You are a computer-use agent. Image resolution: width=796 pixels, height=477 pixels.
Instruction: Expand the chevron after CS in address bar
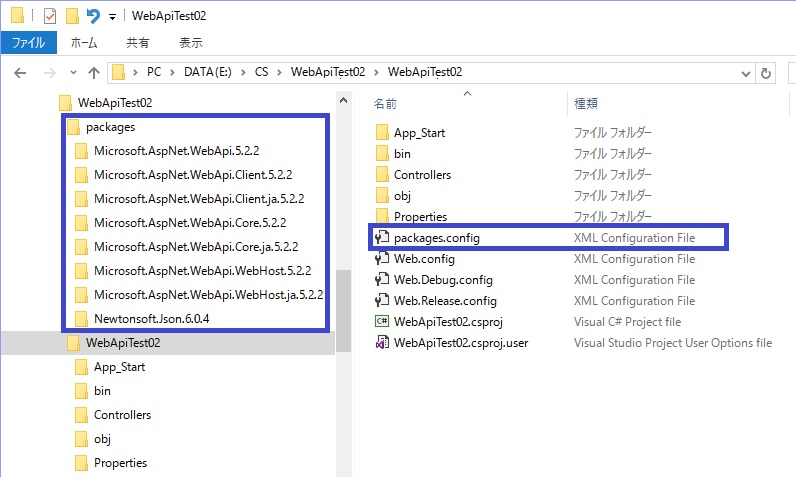click(279, 73)
